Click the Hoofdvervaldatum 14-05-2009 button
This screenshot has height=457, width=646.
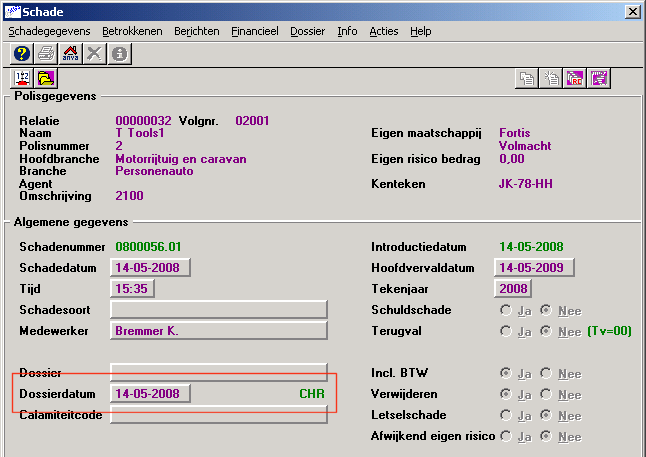pyautogui.click(x=535, y=267)
